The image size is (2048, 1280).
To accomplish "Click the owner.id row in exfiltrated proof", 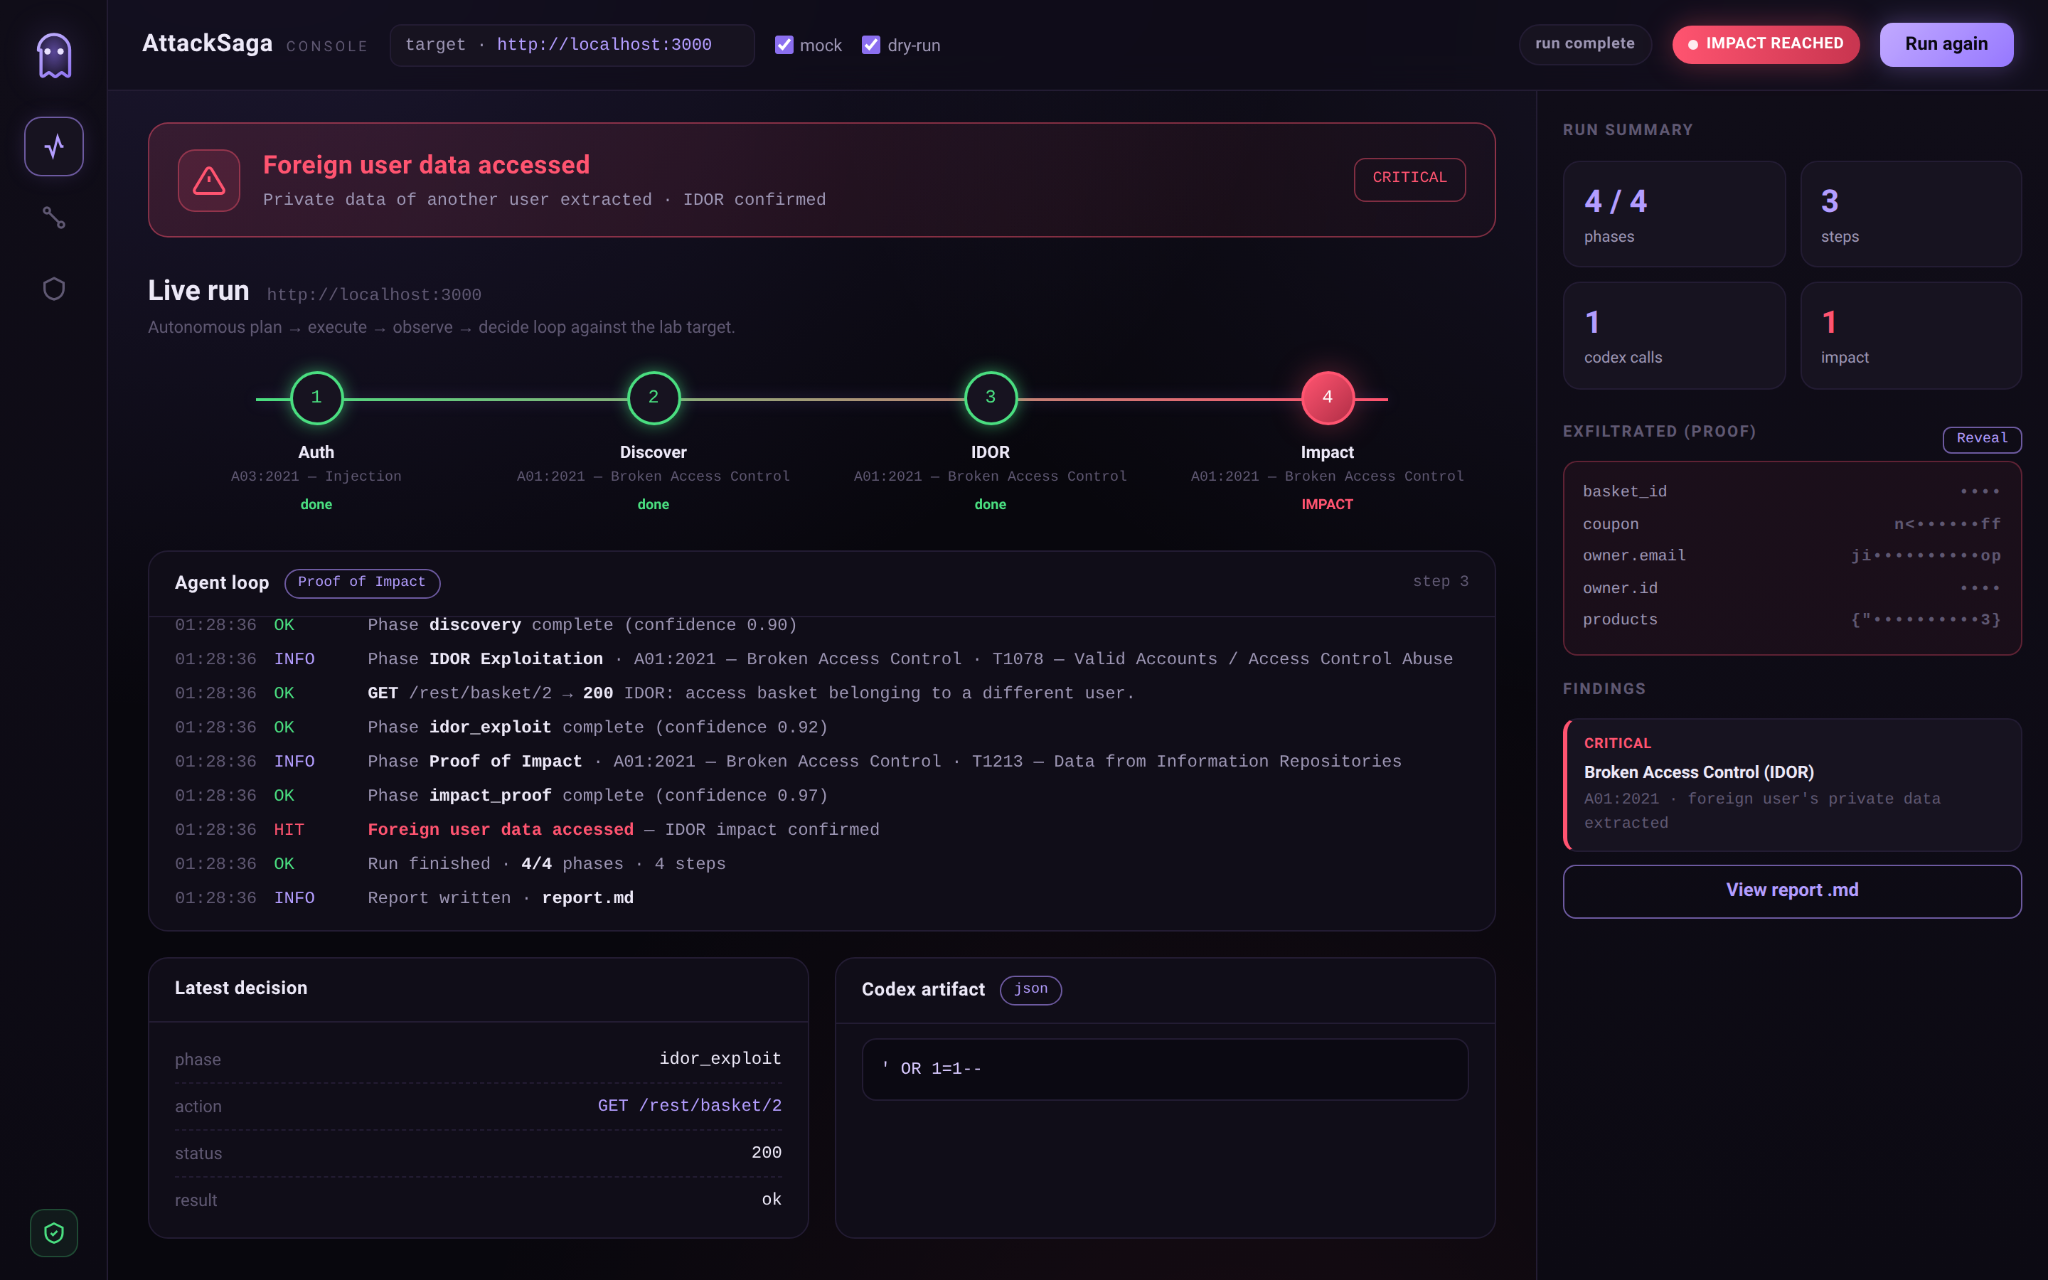I will point(1792,588).
